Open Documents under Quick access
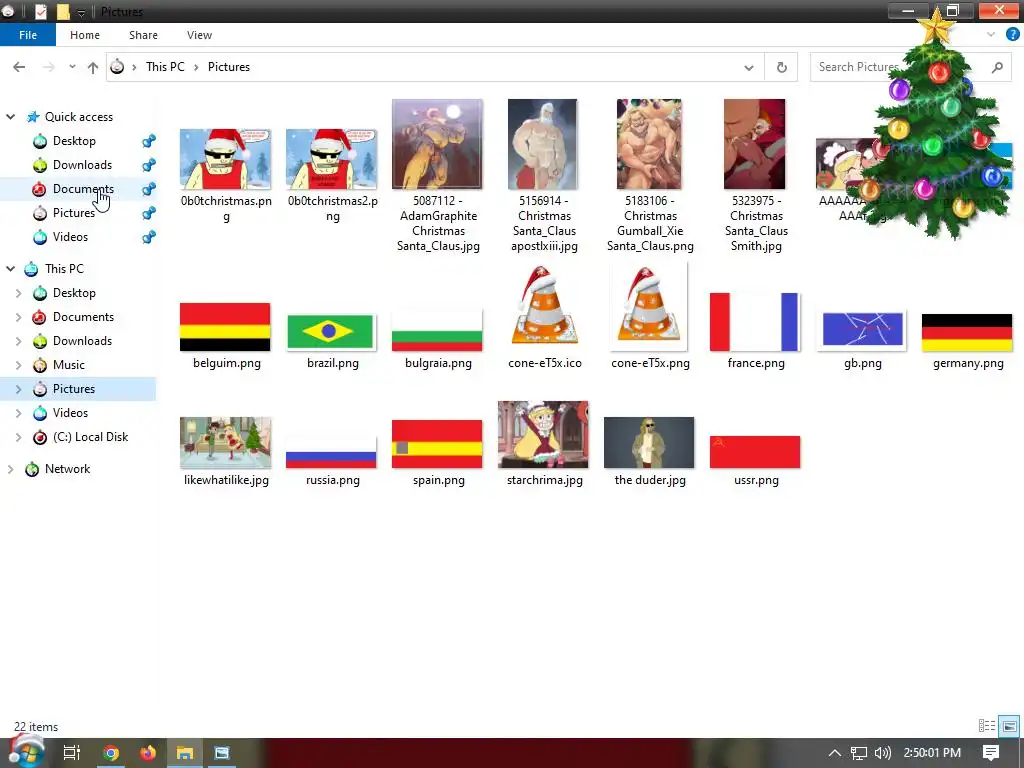This screenshot has height=768, width=1024. [x=84, y=189]
